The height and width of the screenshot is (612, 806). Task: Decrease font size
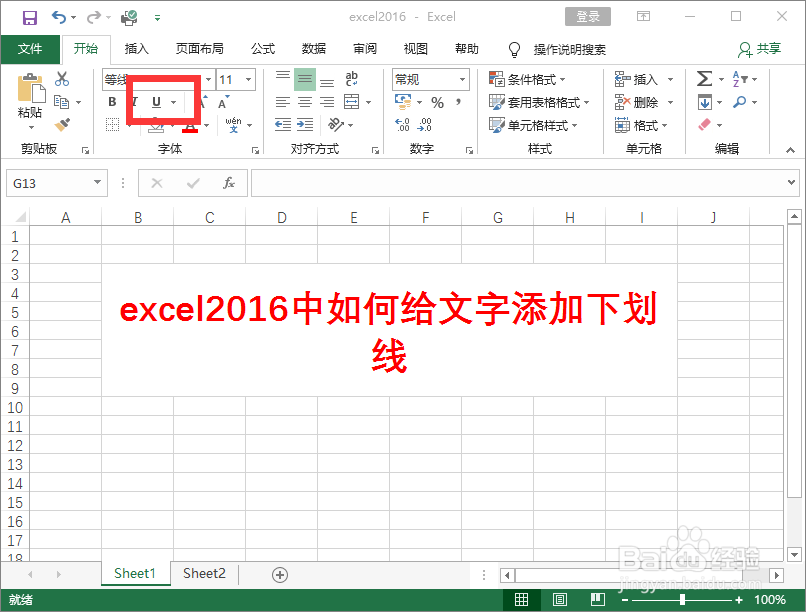click(224, 102)
